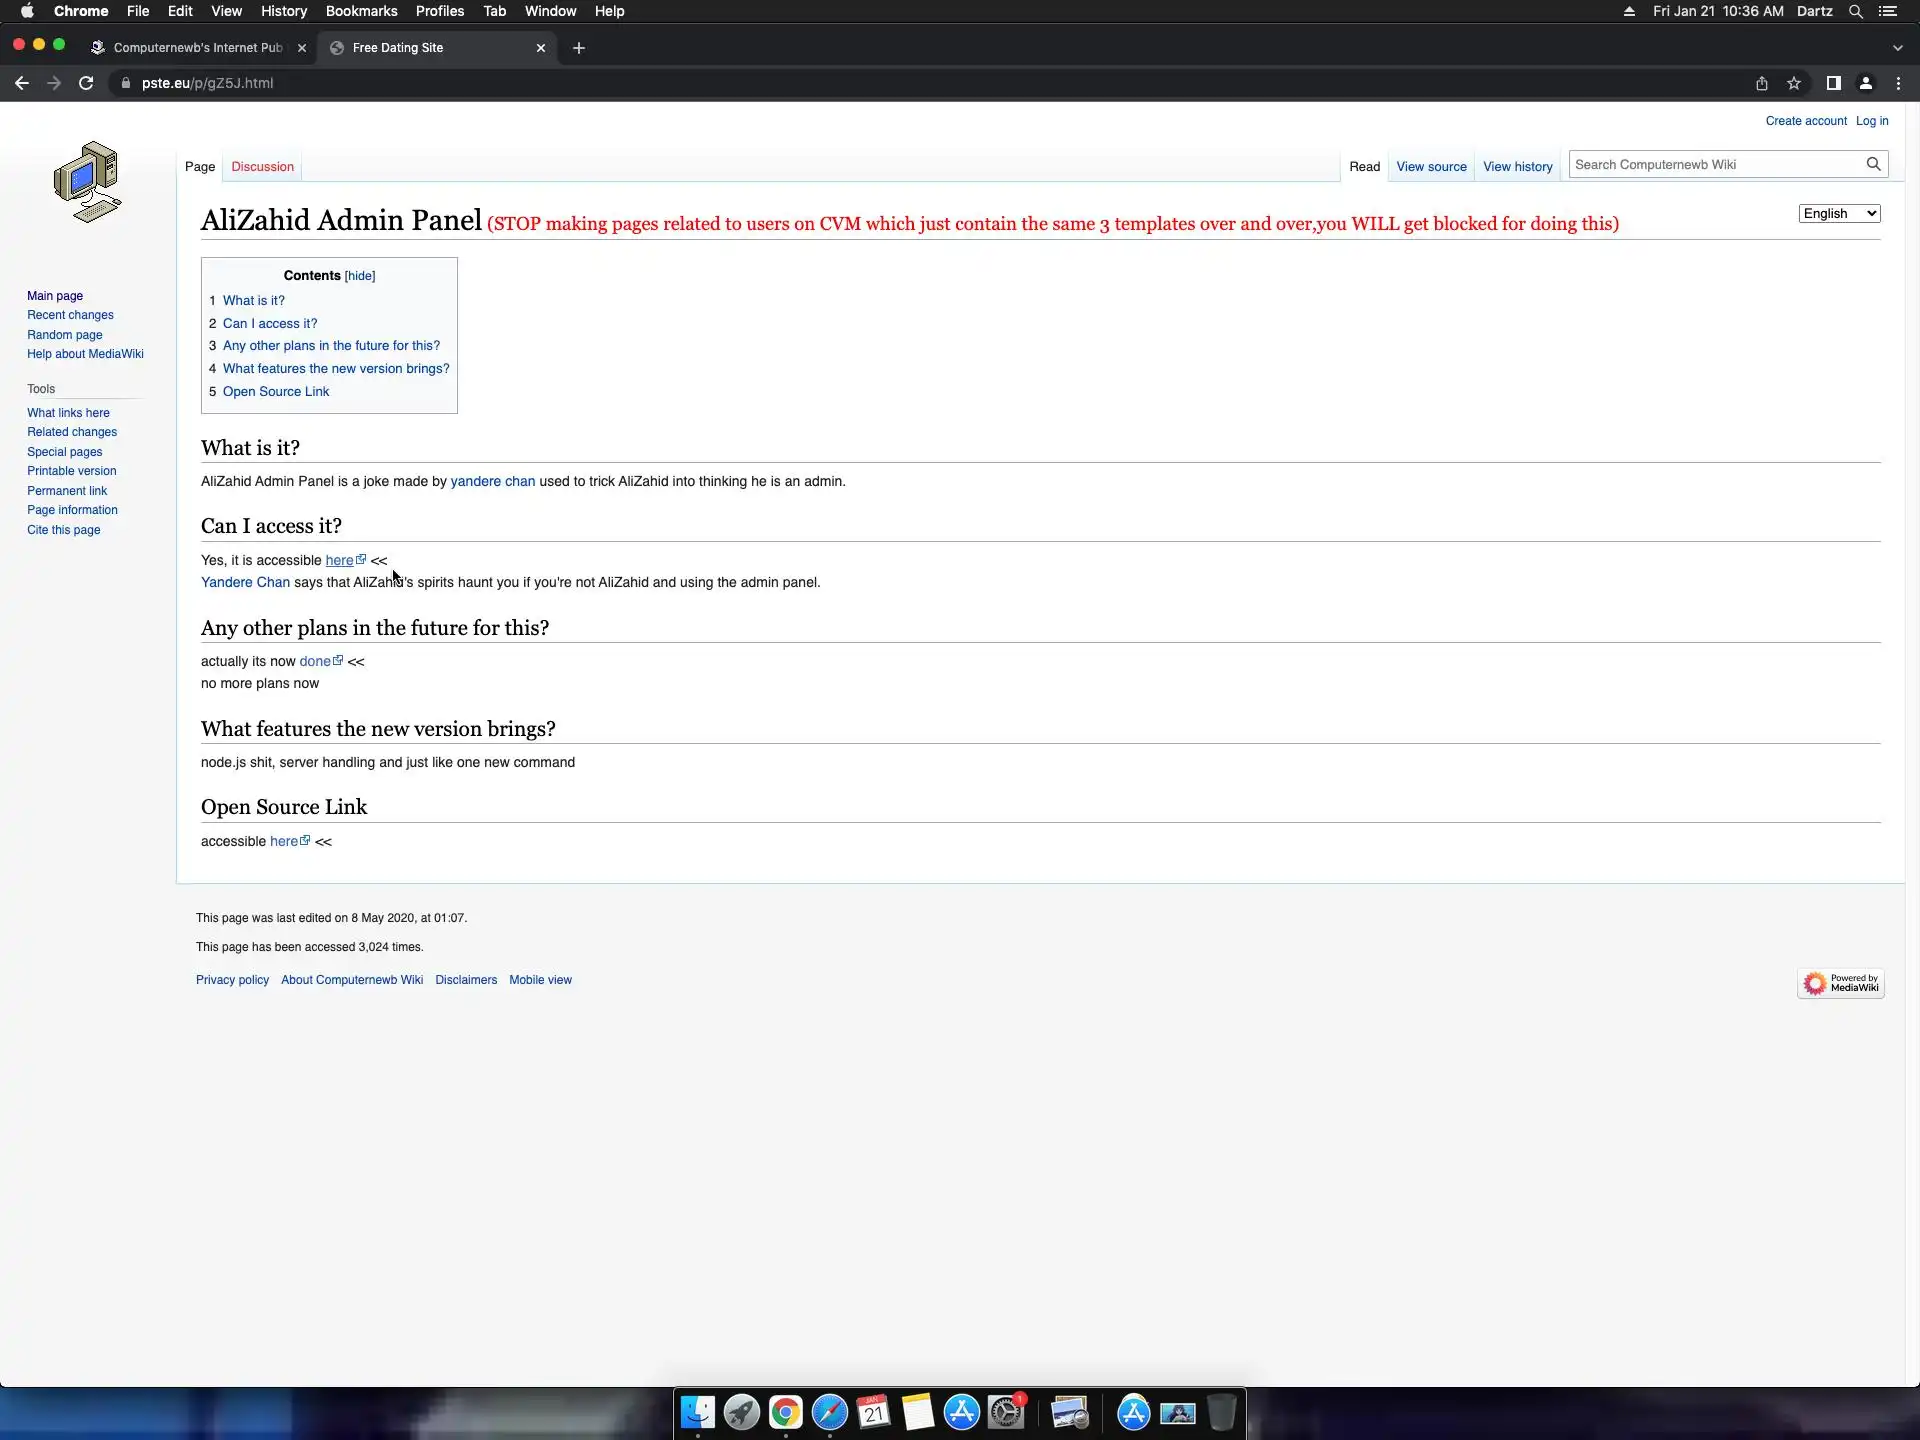
Task: Click the yandere chan link
Action: [492, 482]
